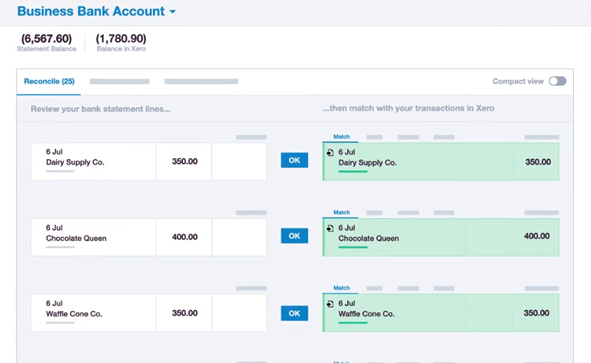Click matched Chocolate Queen green transaction
Image resolution: width=591 pixels, height=363 pixels.
click(441, 237)
